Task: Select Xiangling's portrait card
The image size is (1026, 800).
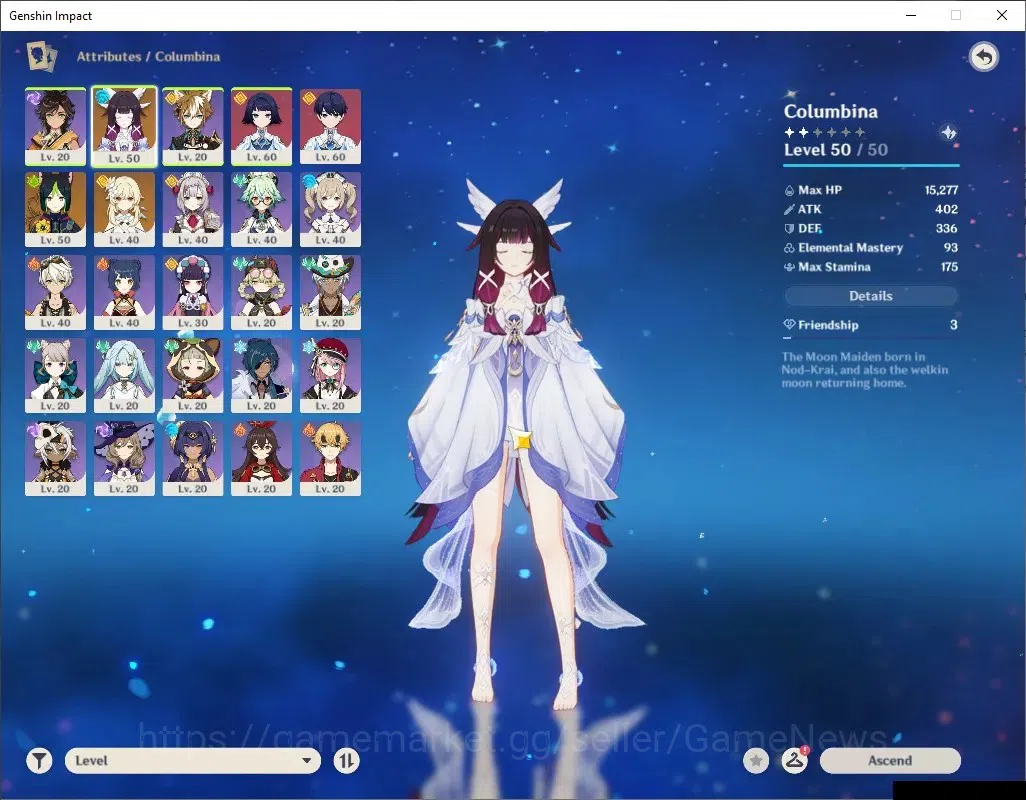Action: [124, 292]
